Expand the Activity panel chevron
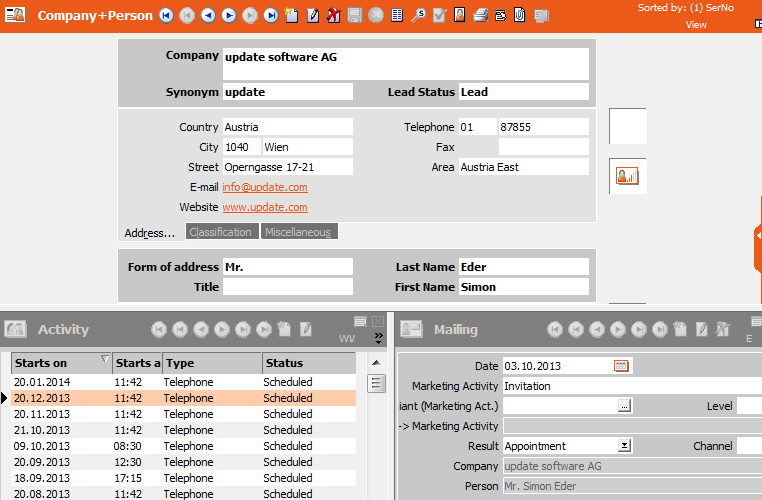This screenshot has width=762, height=500. pos(379,338)
